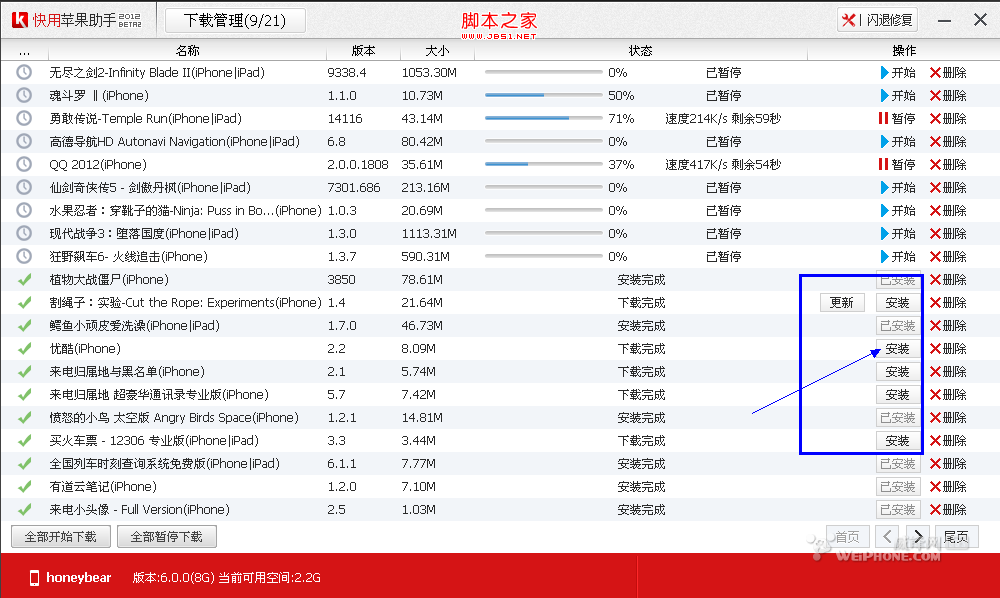Install 买火车票 12306 专业版
The image size is (1000, 598).
coord(898,441)
